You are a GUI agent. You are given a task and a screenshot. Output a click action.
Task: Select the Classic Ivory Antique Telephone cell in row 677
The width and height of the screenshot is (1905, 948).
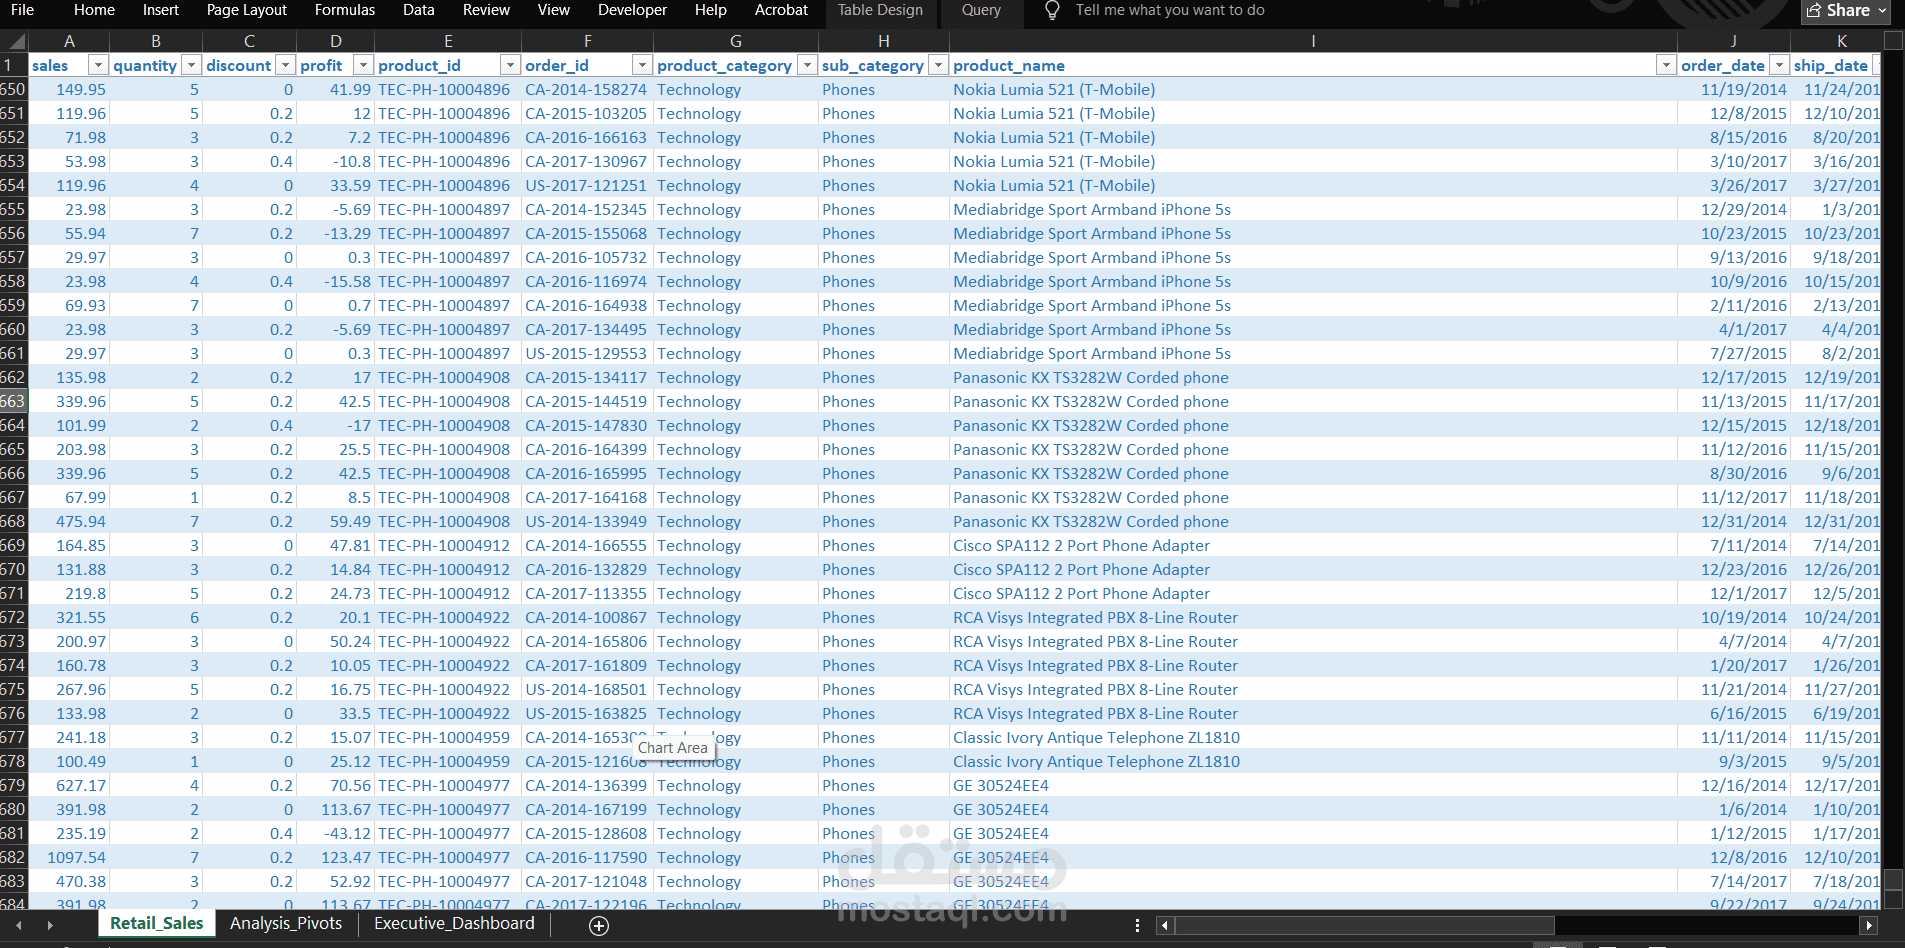[1313, 737]
